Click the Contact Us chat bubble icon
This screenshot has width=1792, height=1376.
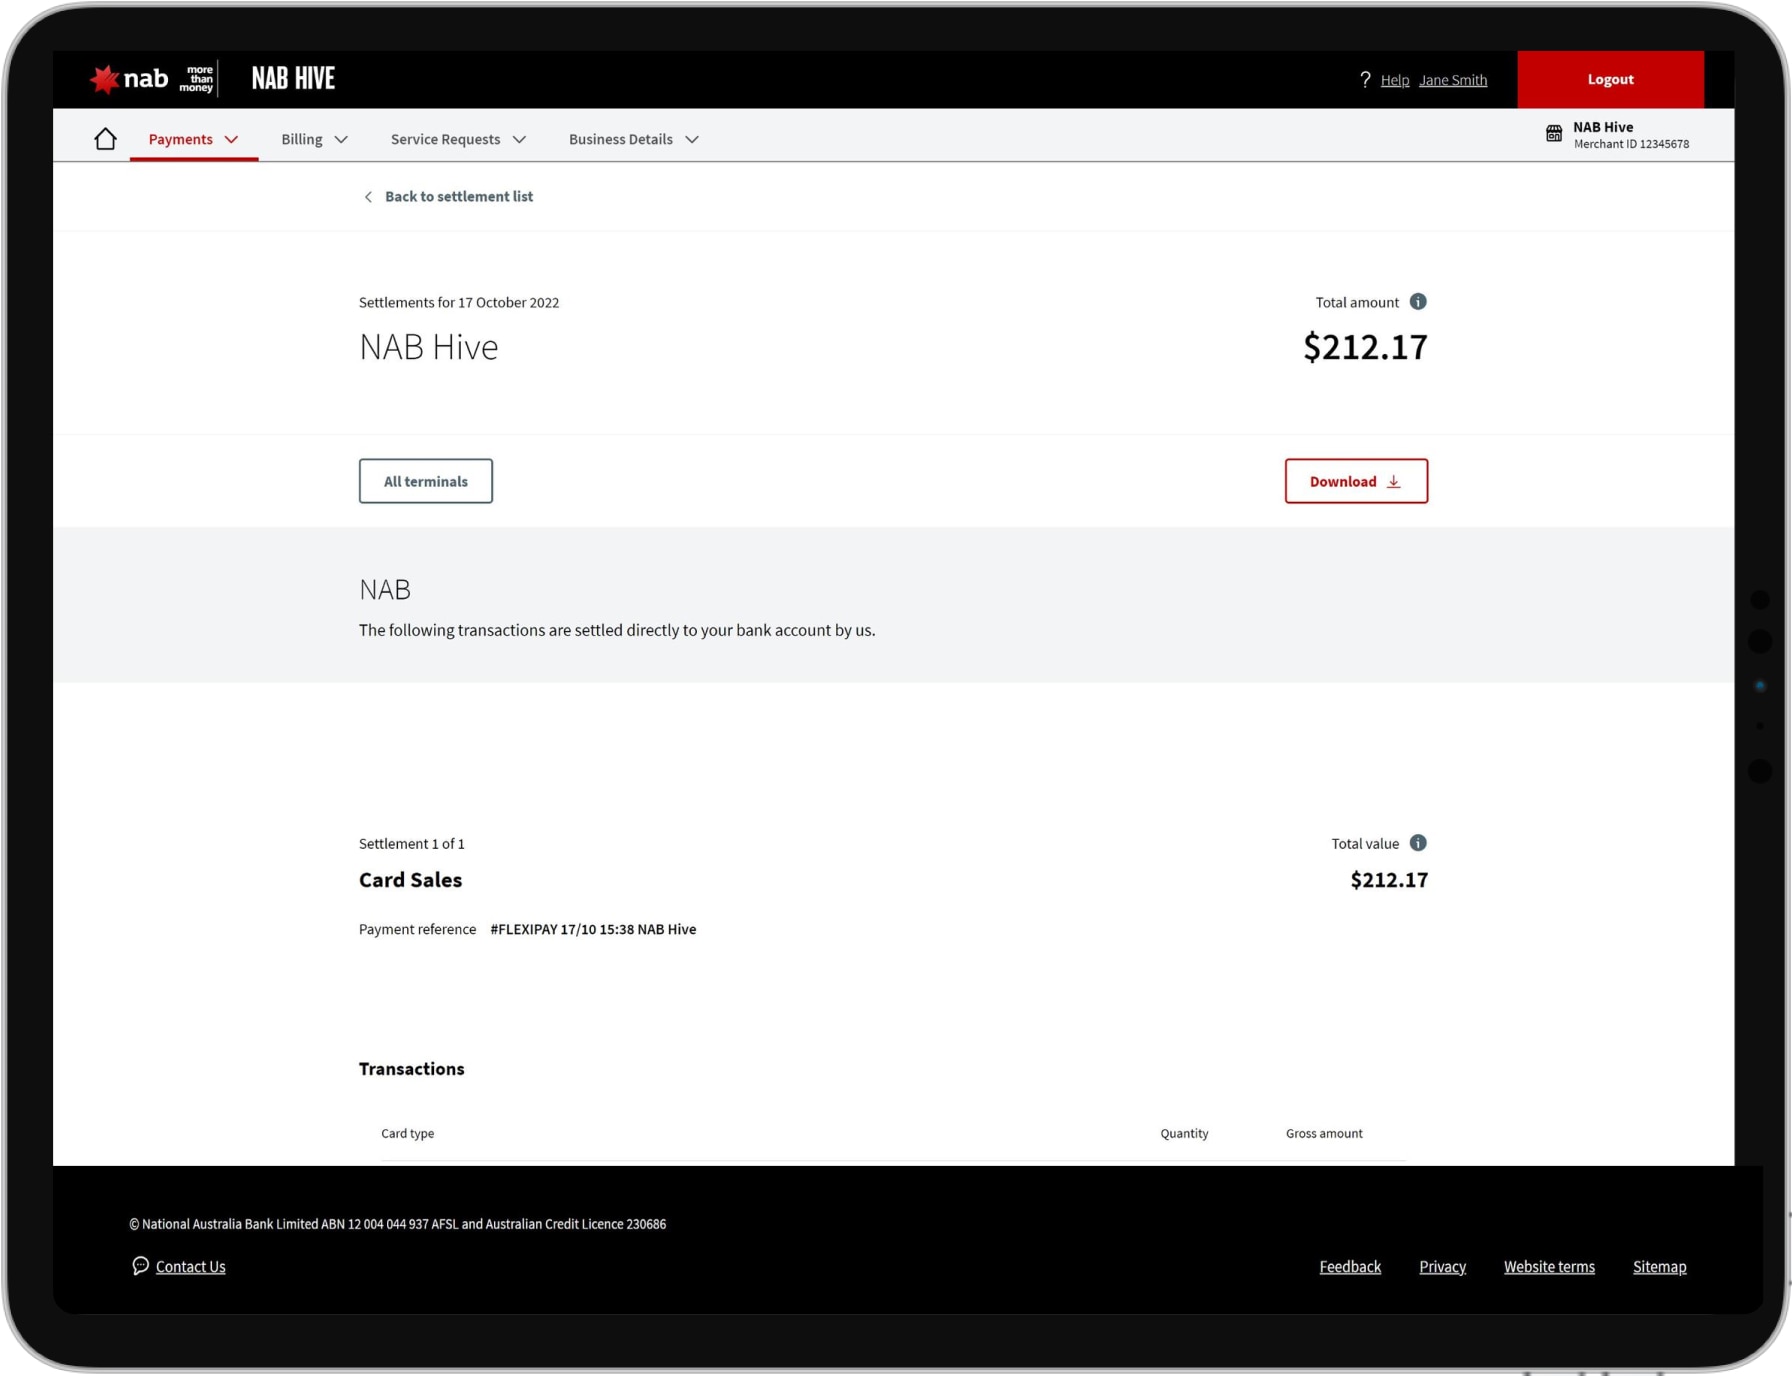(140, 1266)
